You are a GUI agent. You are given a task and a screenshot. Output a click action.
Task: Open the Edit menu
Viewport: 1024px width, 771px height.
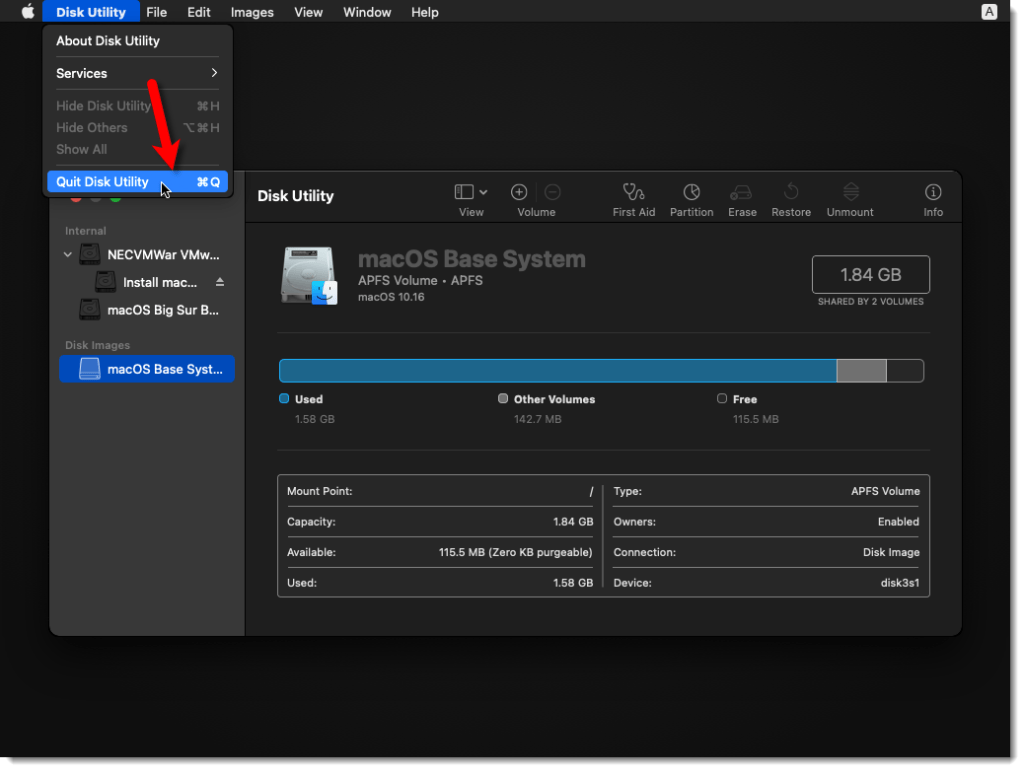[199, 12]
